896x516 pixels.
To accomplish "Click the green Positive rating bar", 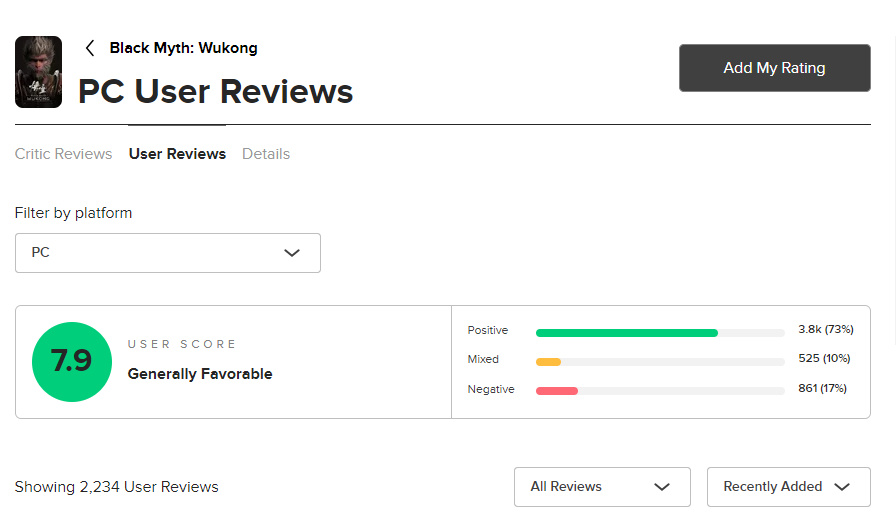I will tap(626, 333).
